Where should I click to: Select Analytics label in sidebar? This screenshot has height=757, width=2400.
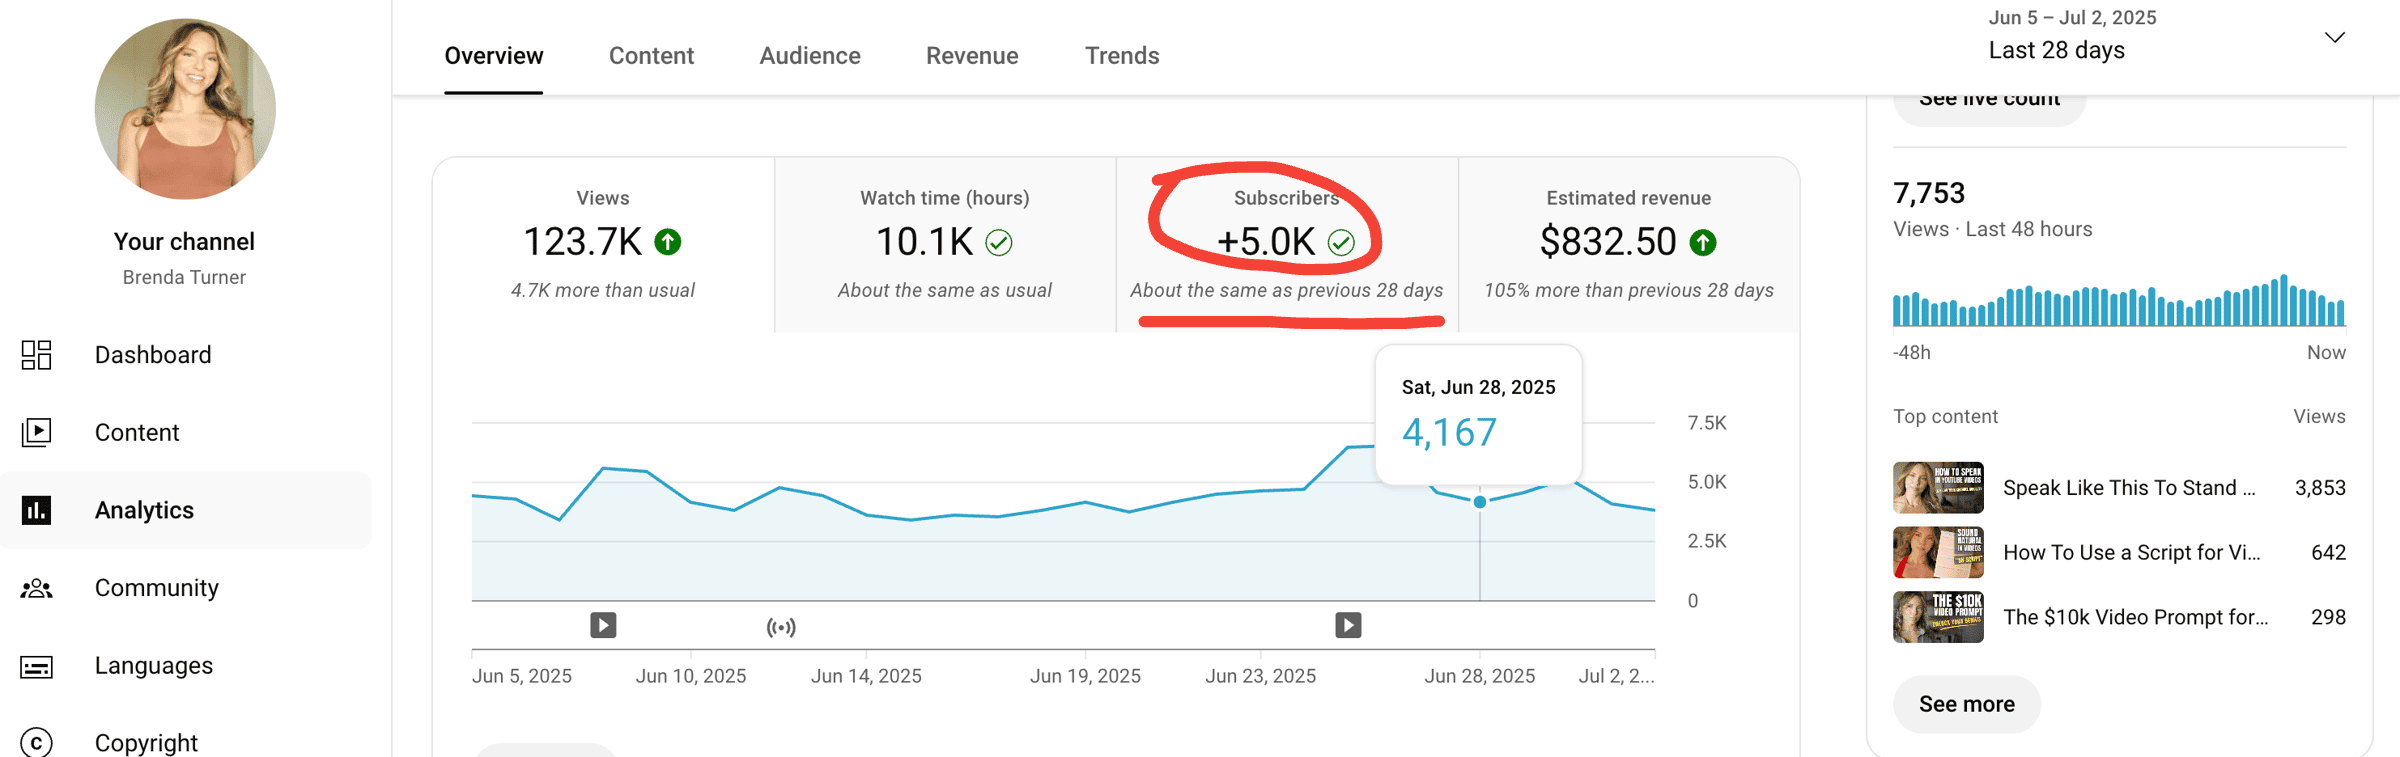[x=144, y=510]
